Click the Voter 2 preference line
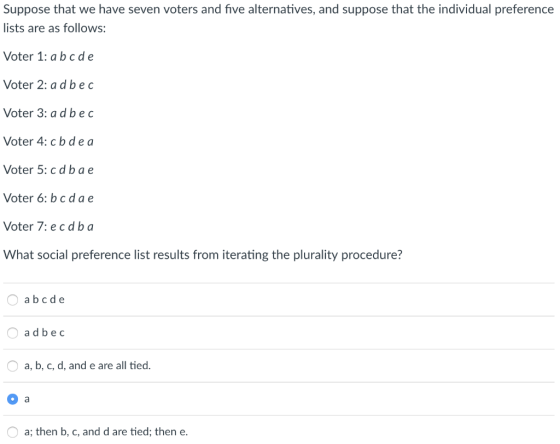This screenshot has width=560, height=444. coord(49,85)
